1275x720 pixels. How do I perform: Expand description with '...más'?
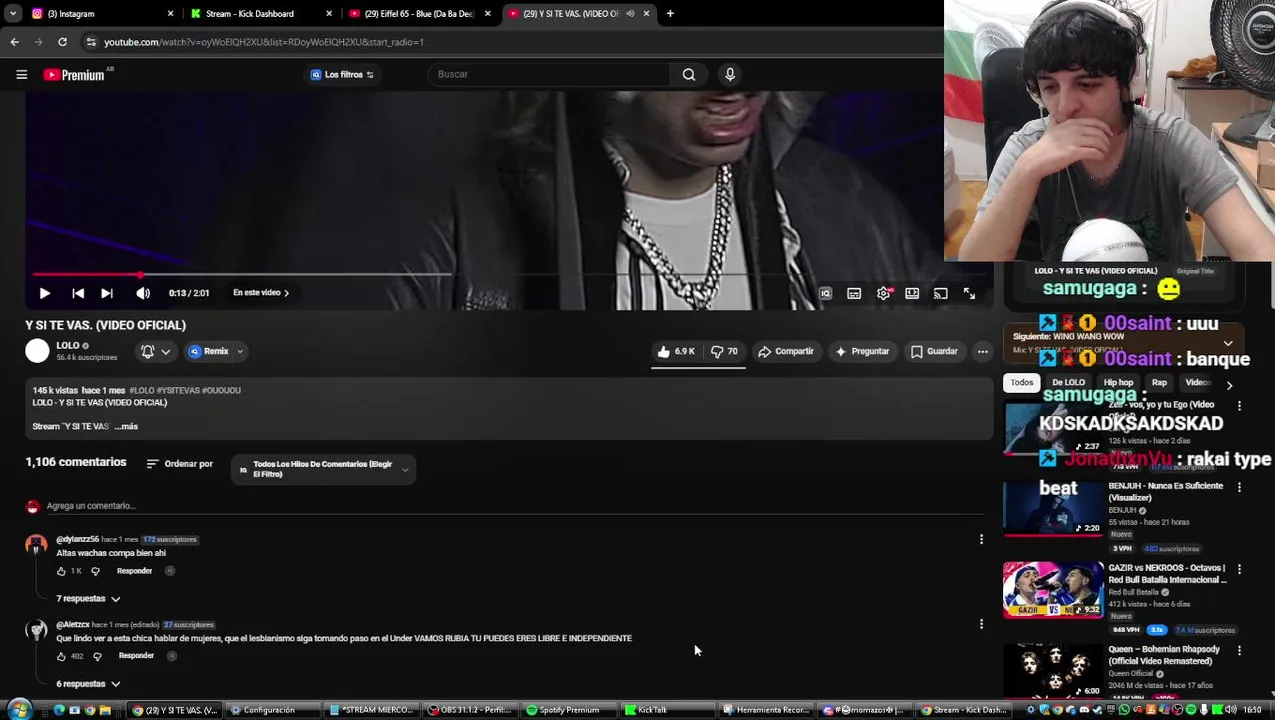click(127, 426)
